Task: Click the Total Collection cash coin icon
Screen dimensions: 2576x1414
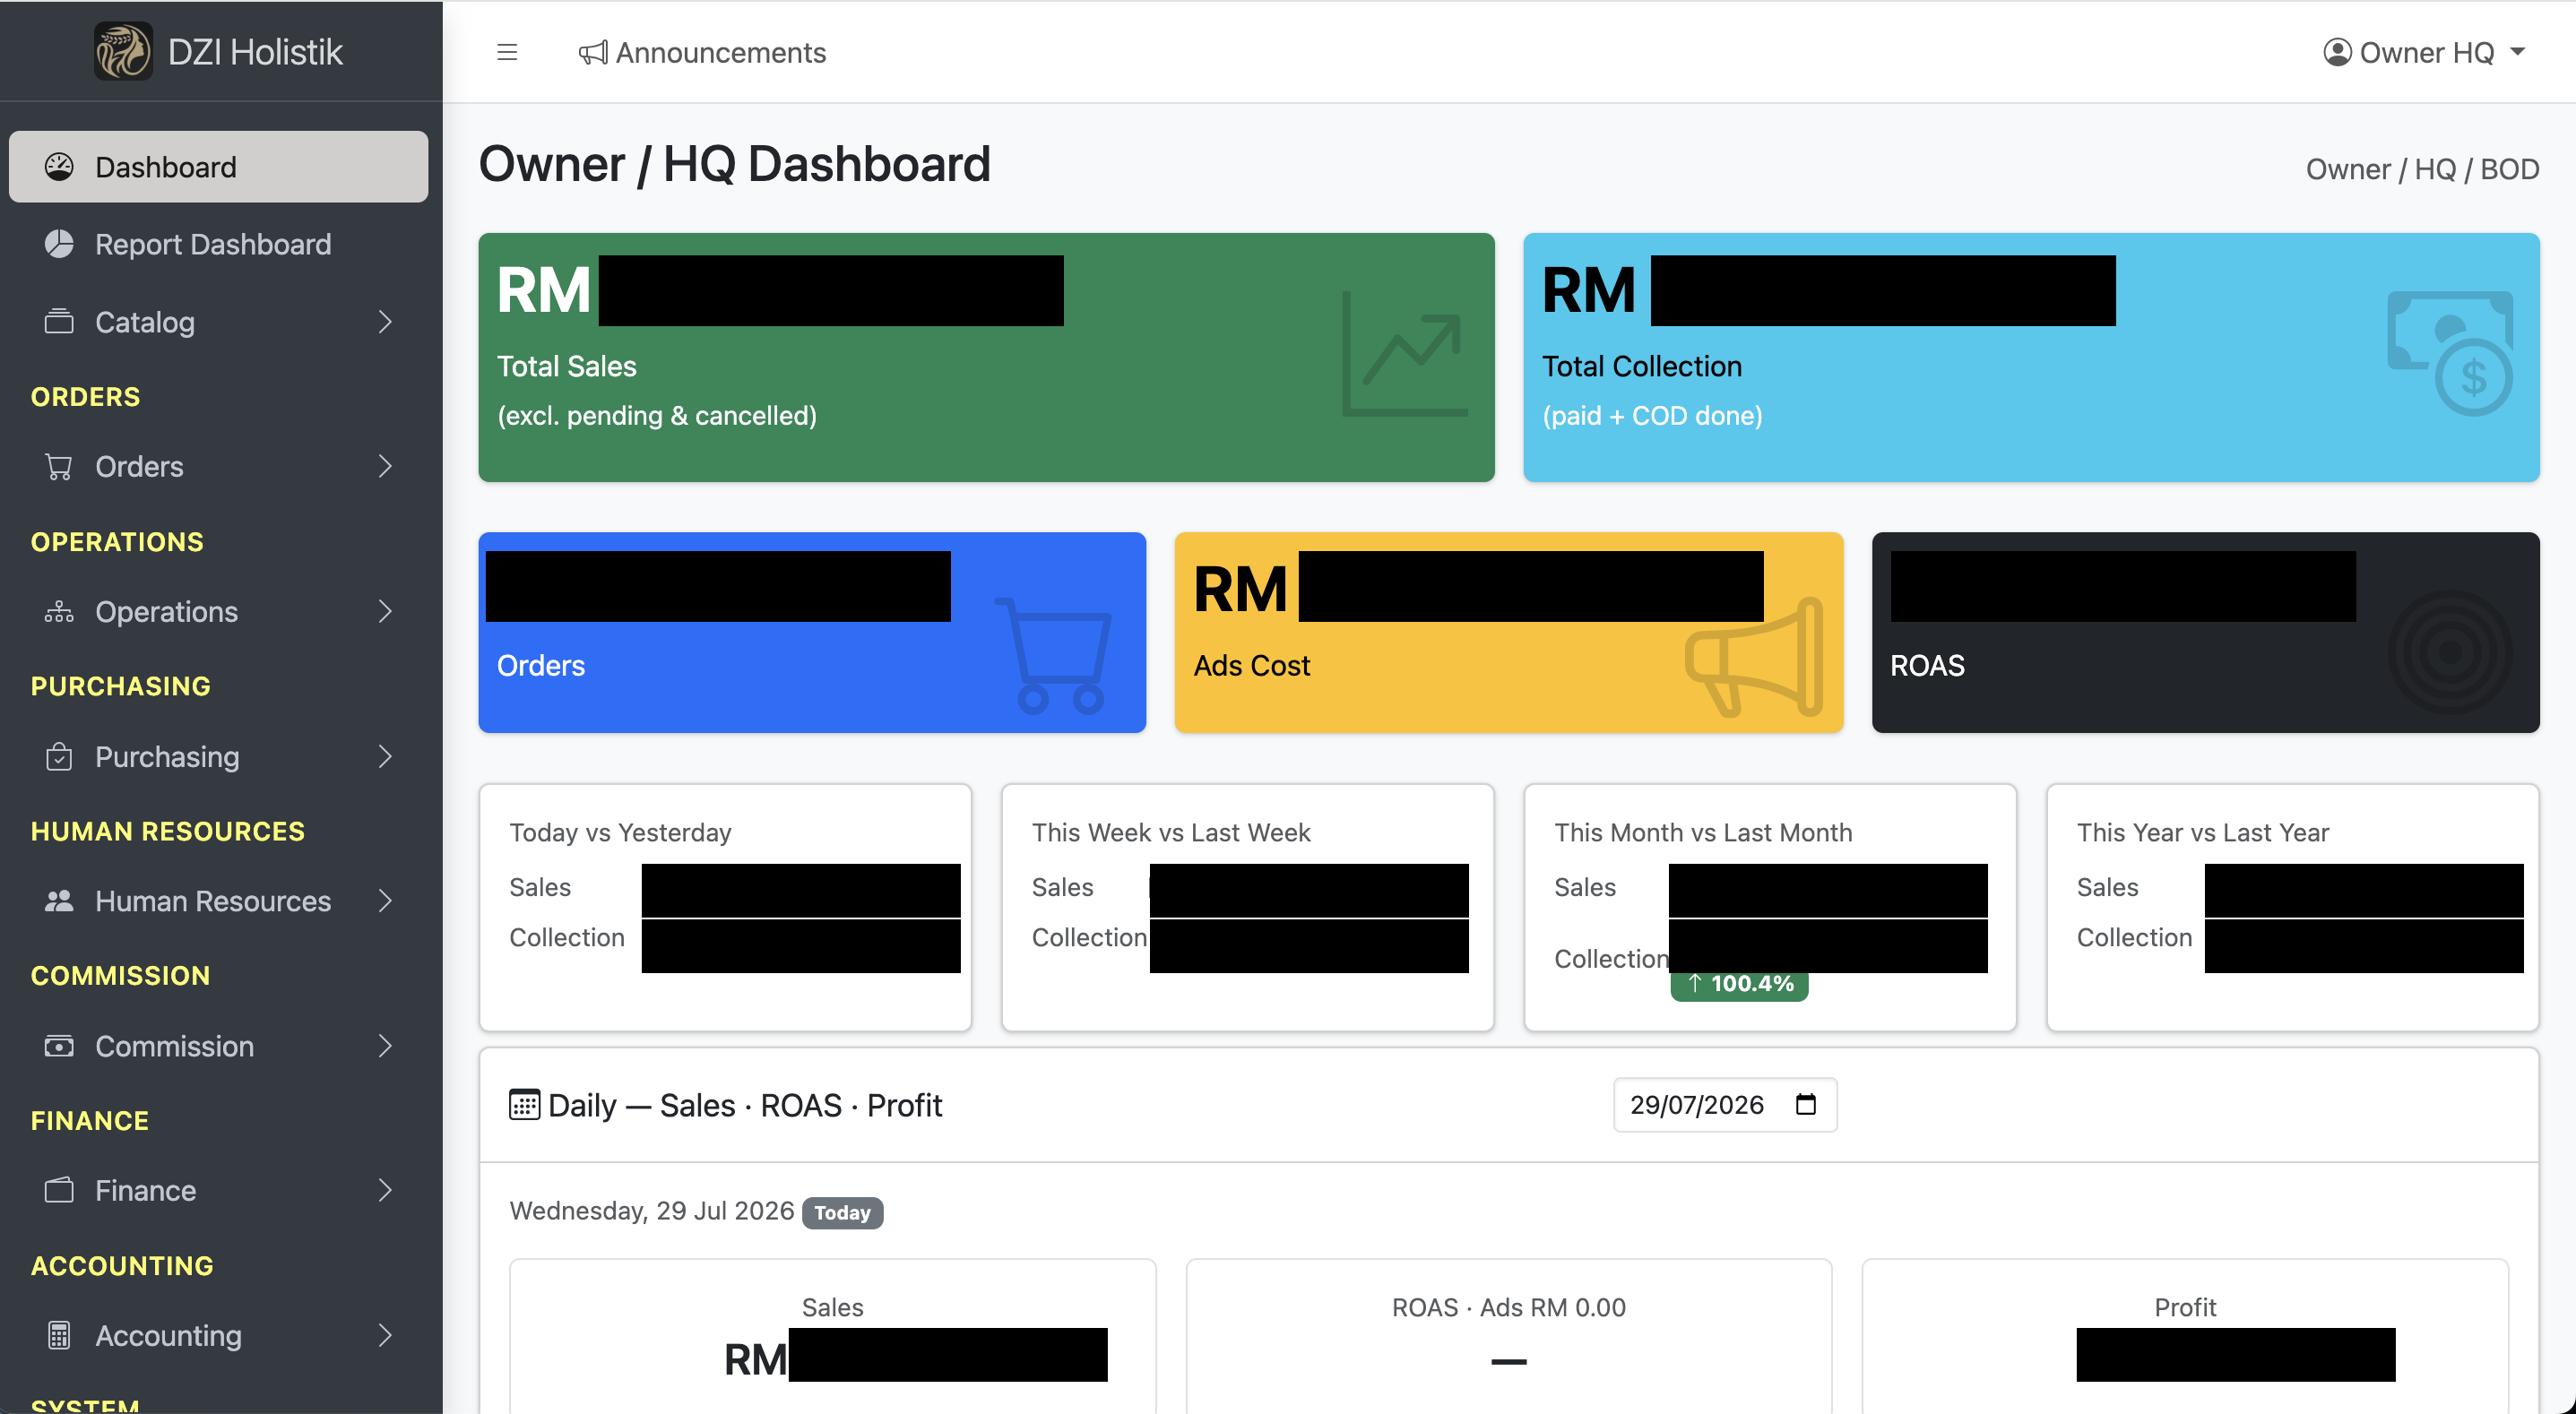Action: 2451,353
